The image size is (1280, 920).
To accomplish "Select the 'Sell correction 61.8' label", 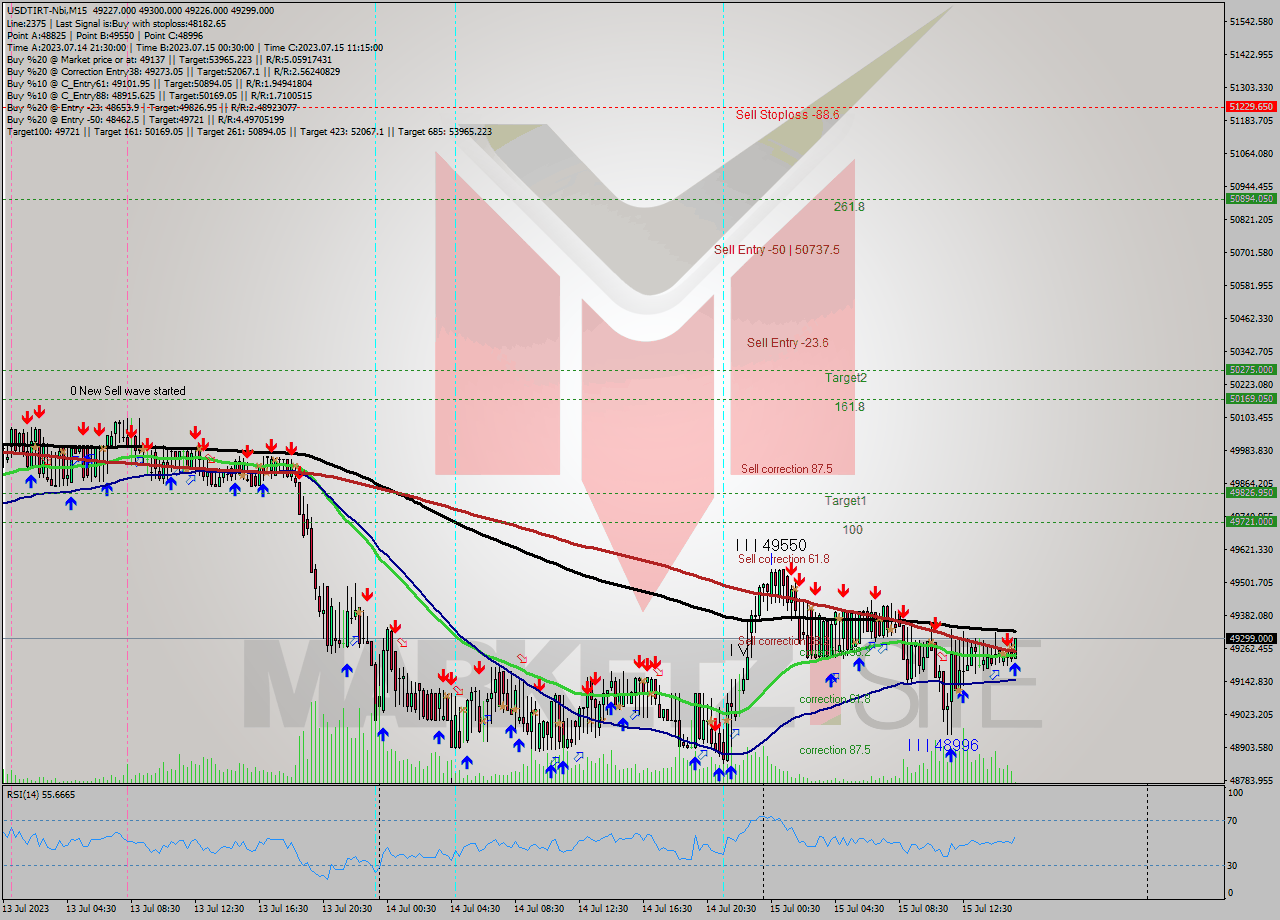I will [784, 559].
